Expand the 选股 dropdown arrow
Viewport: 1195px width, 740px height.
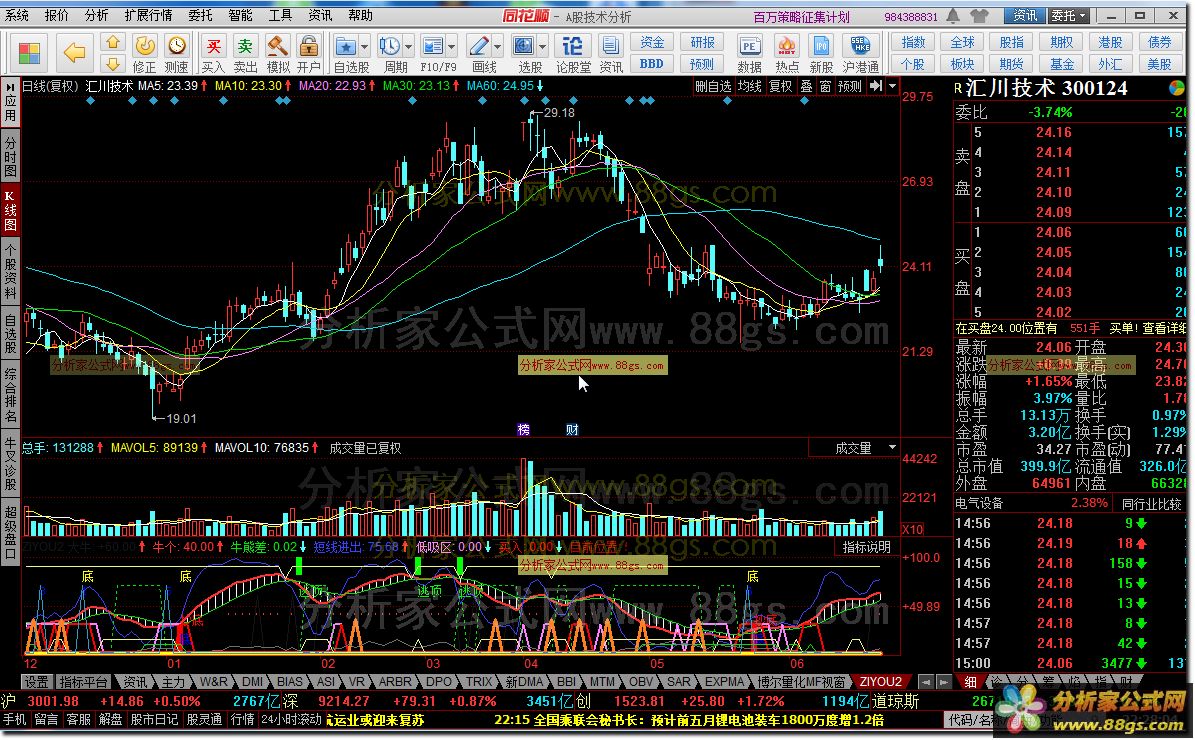point(543,46)
